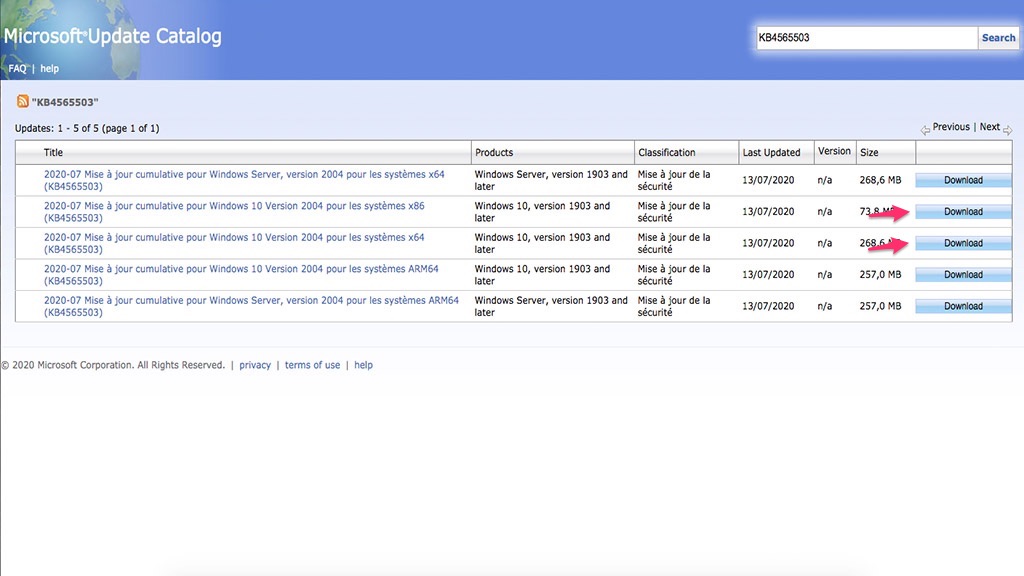Sort results by Products column header
The image size is (1024, 576).
point(494,152)
